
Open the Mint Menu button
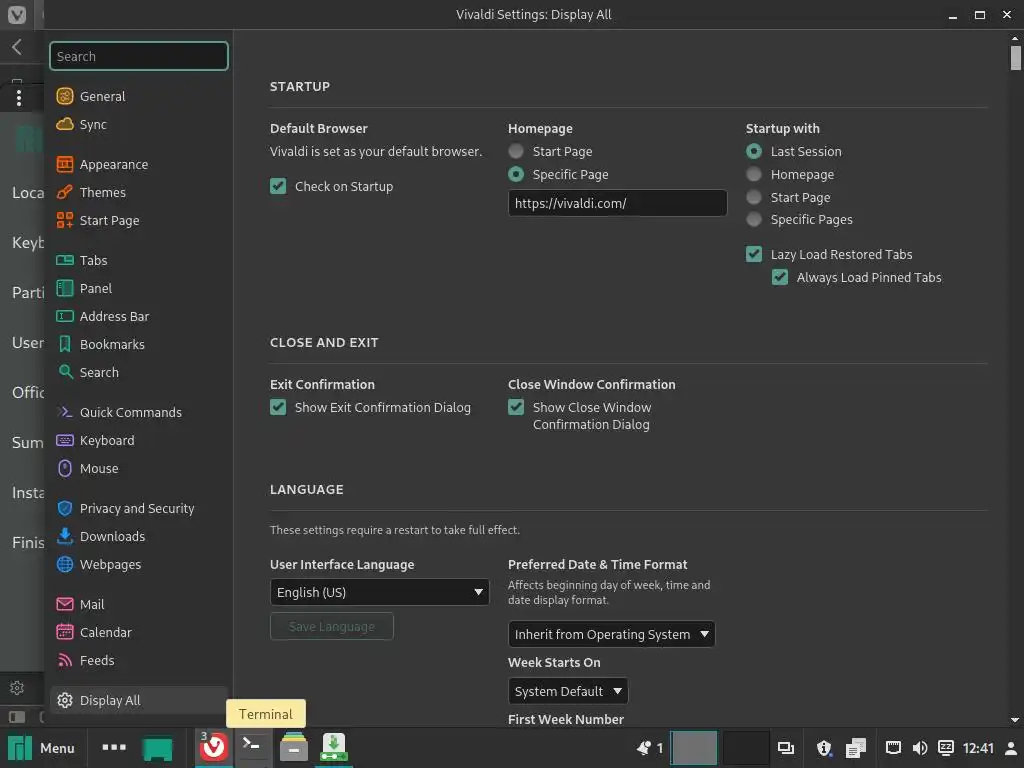(x=42, y=748)
